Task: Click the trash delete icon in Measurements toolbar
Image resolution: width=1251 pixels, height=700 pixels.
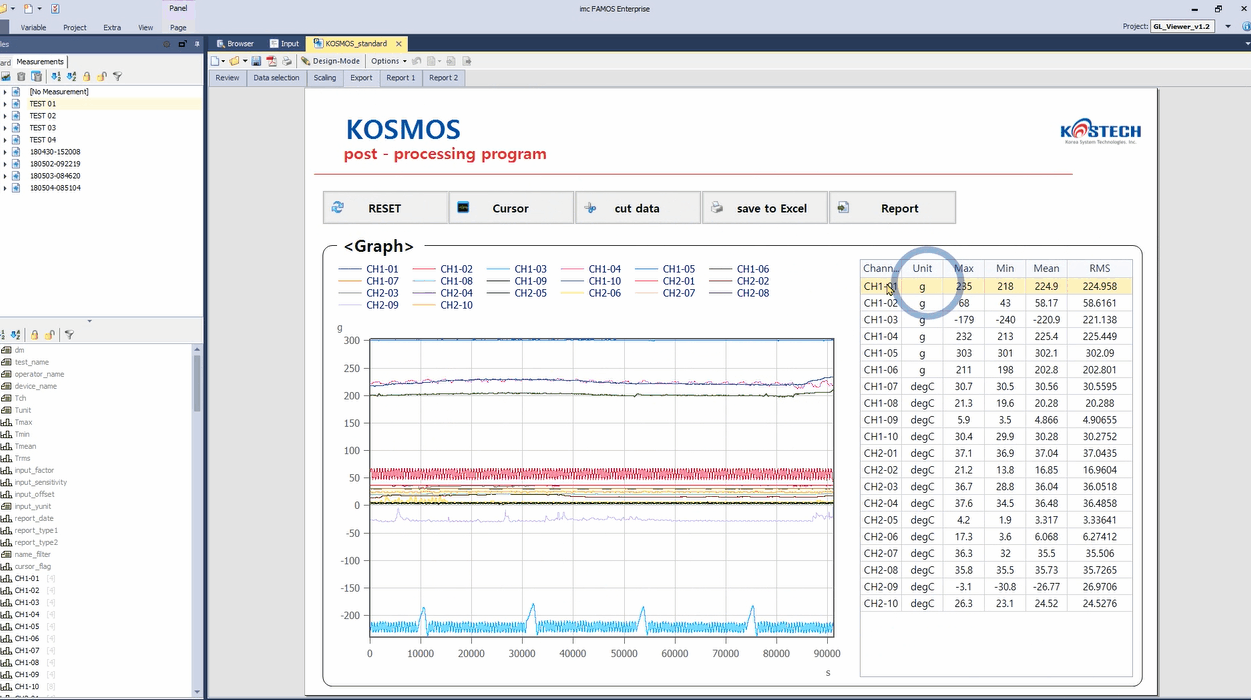Action: coord(21,76)
